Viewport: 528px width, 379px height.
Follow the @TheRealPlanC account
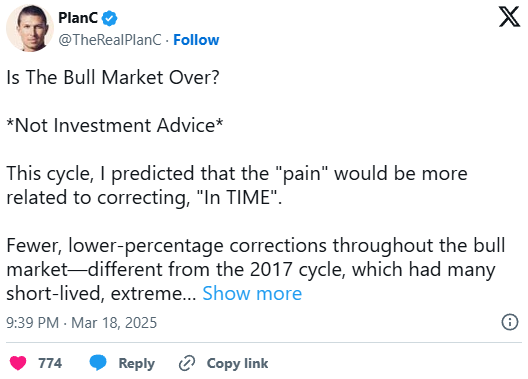point(196,40)
